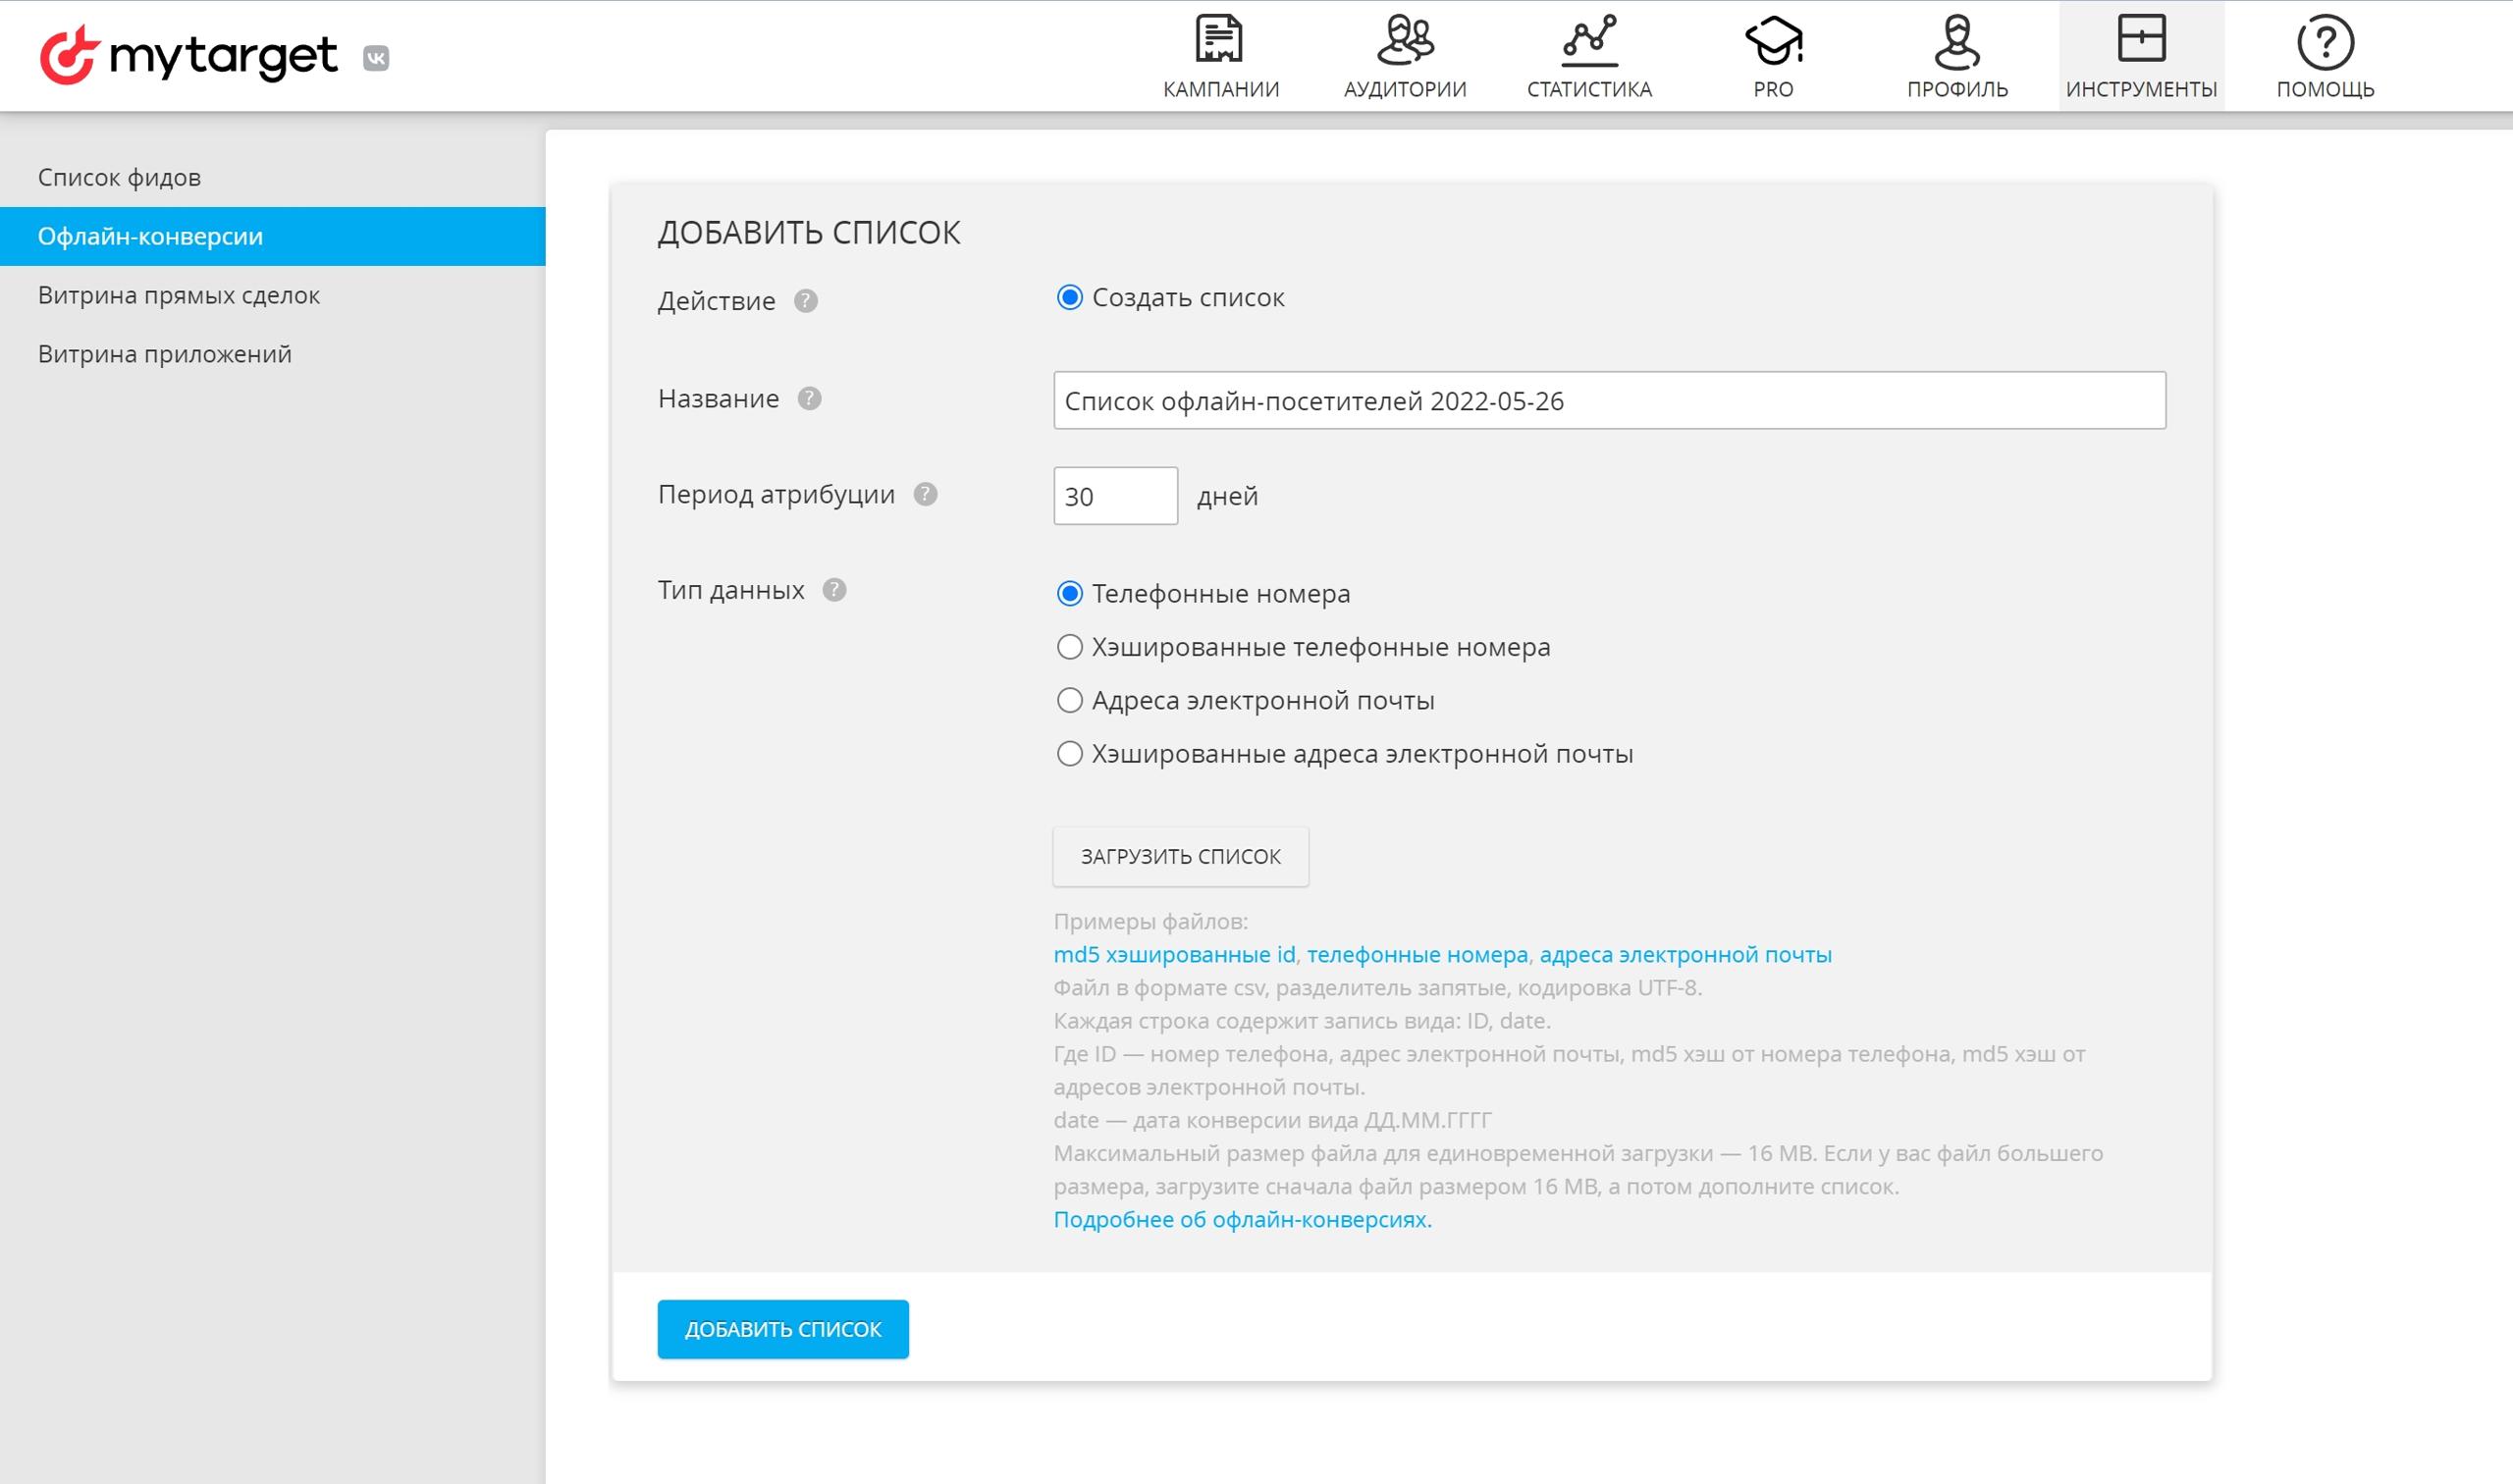The height and width of the screenshot is (1484, 2513).
Task: Open the Статистика chart icon
Action: click(x=1588, y=40)
